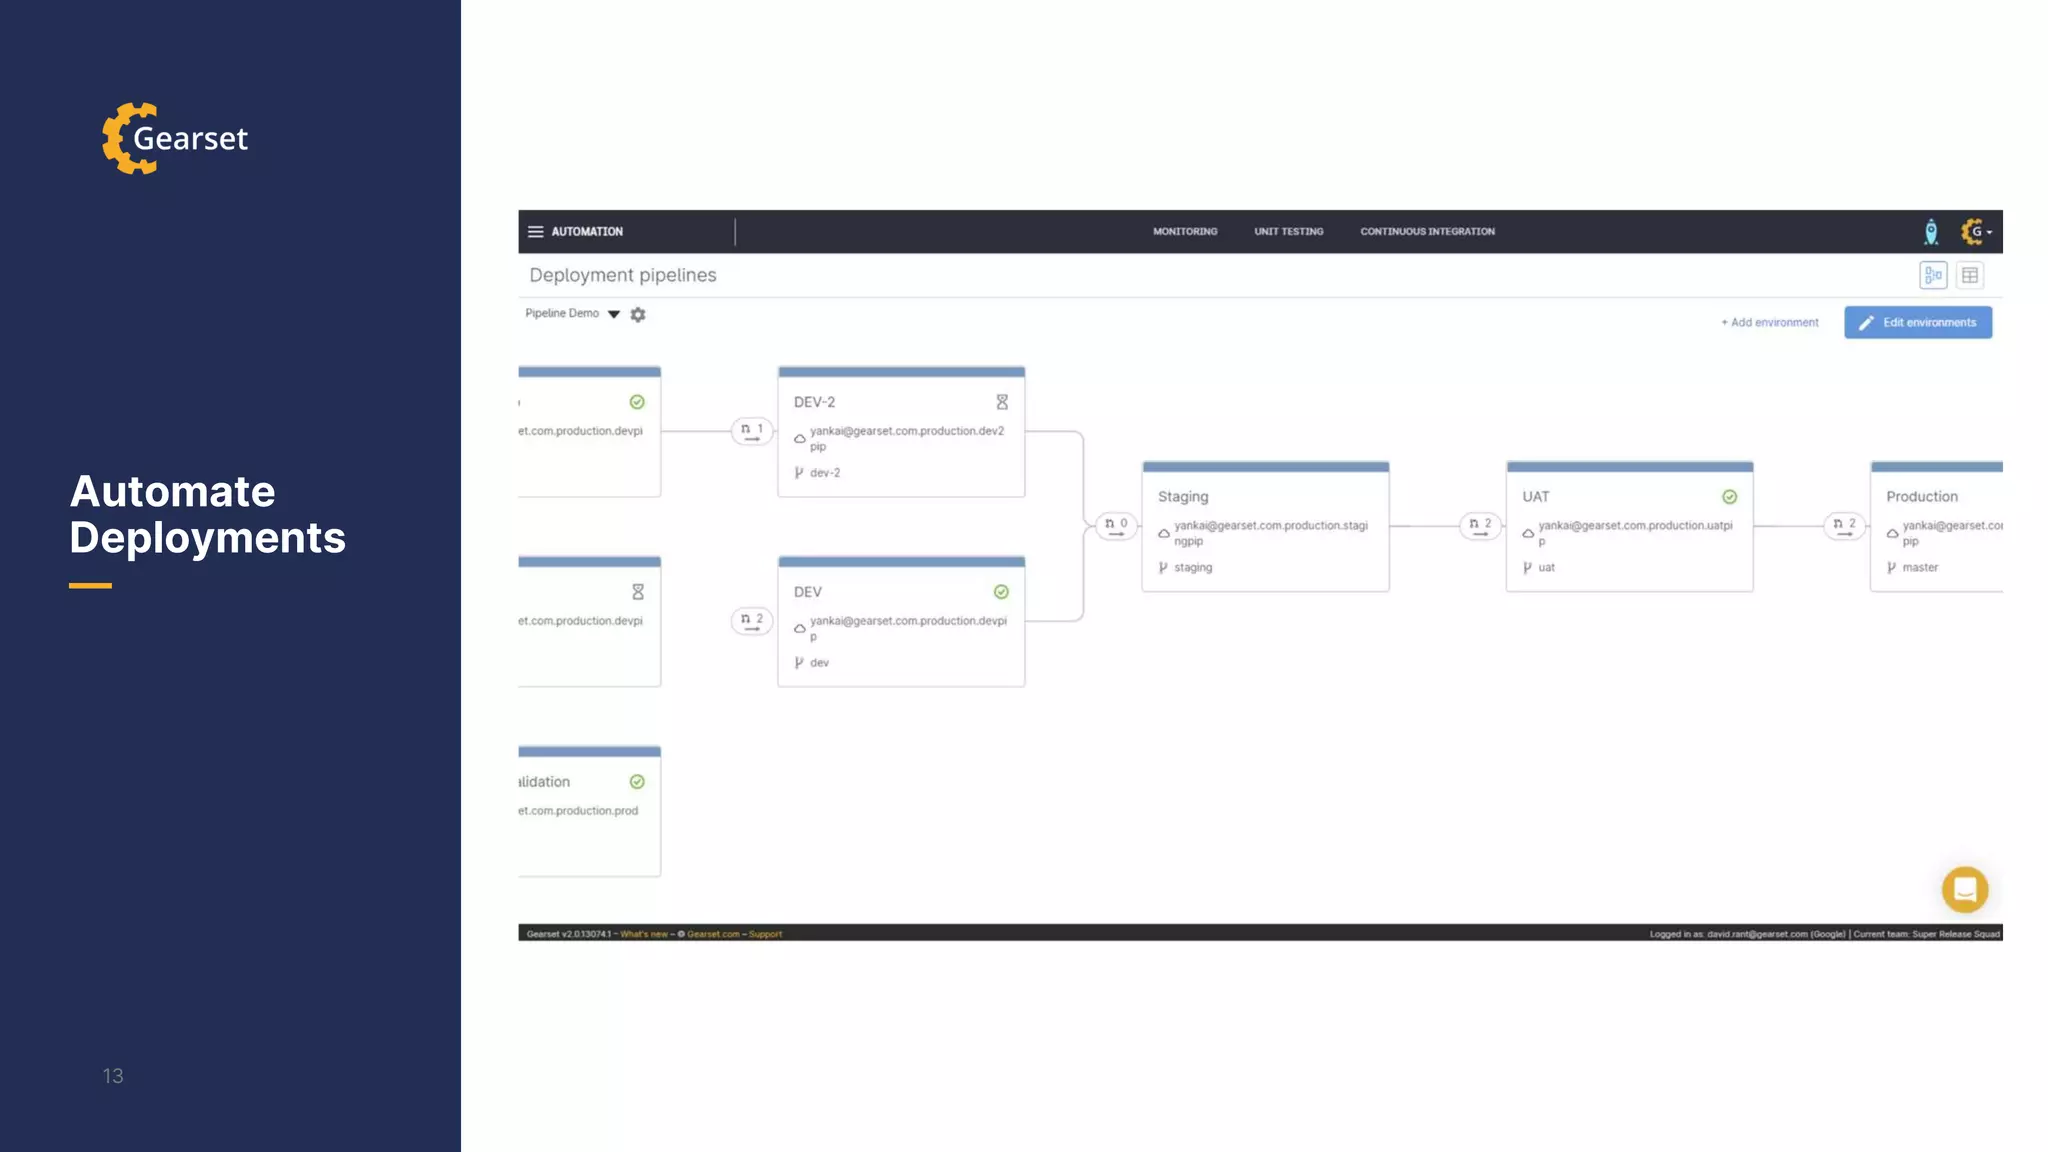Click the pull request badge between Staging and UAT

pos(1480,525)
